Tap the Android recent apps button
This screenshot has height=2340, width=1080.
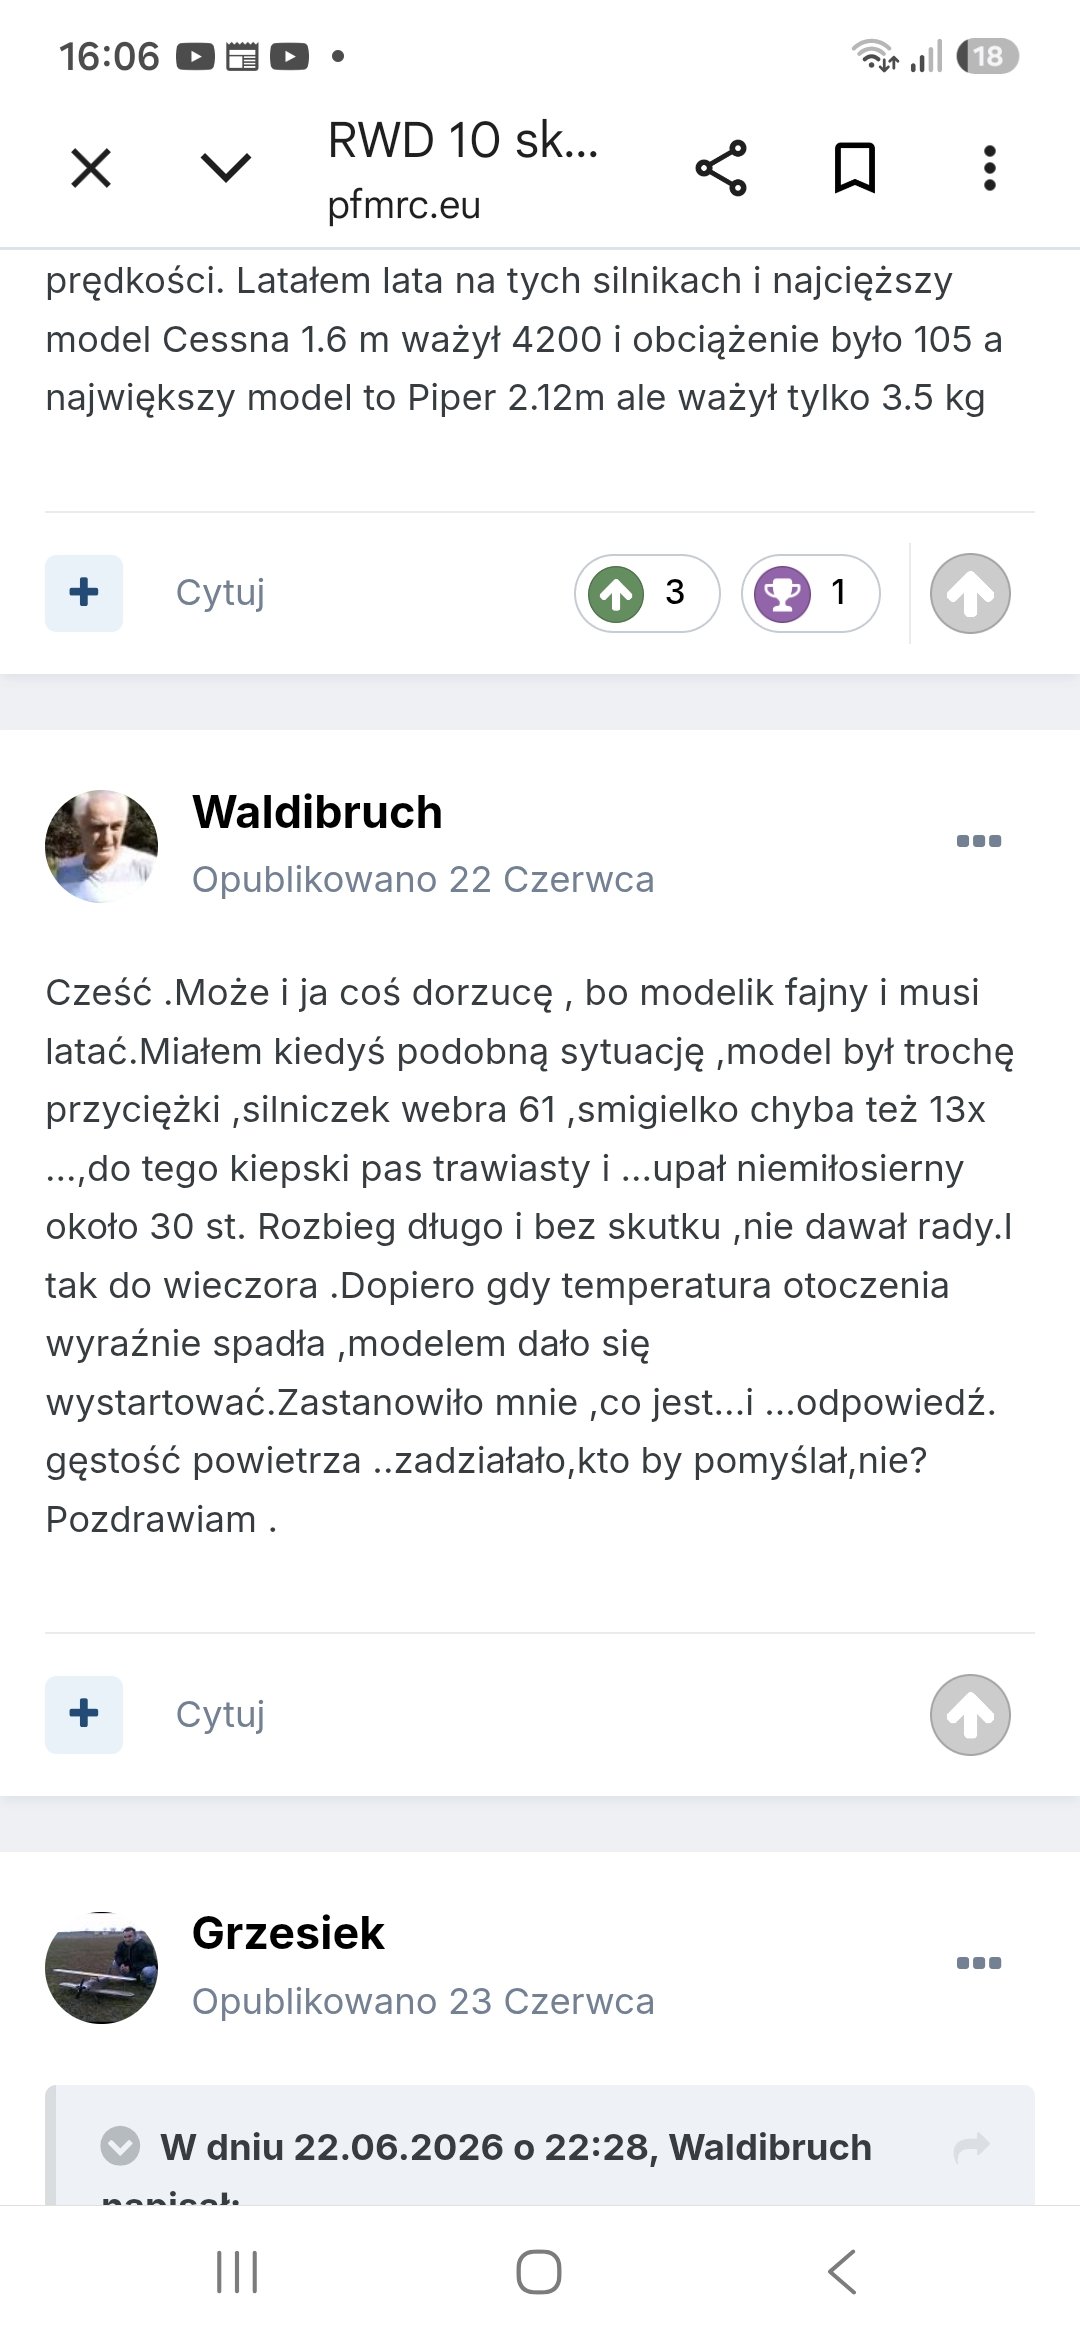(237, 2272)
